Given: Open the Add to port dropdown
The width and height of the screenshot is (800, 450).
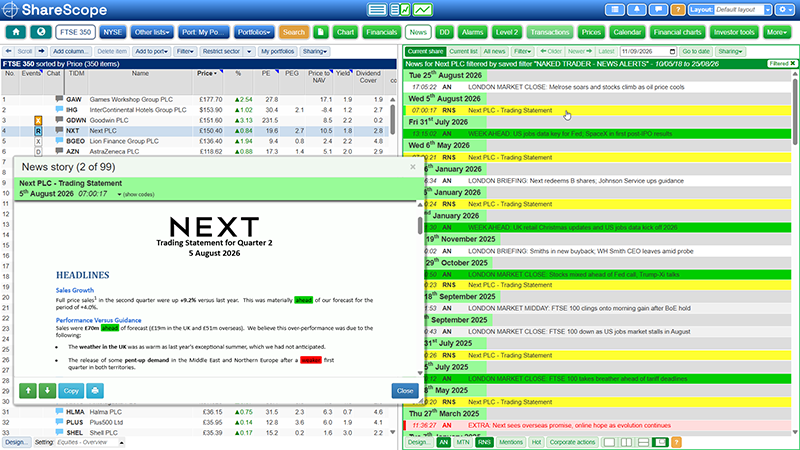Looking at the screenshot, I should pos(151,52).
